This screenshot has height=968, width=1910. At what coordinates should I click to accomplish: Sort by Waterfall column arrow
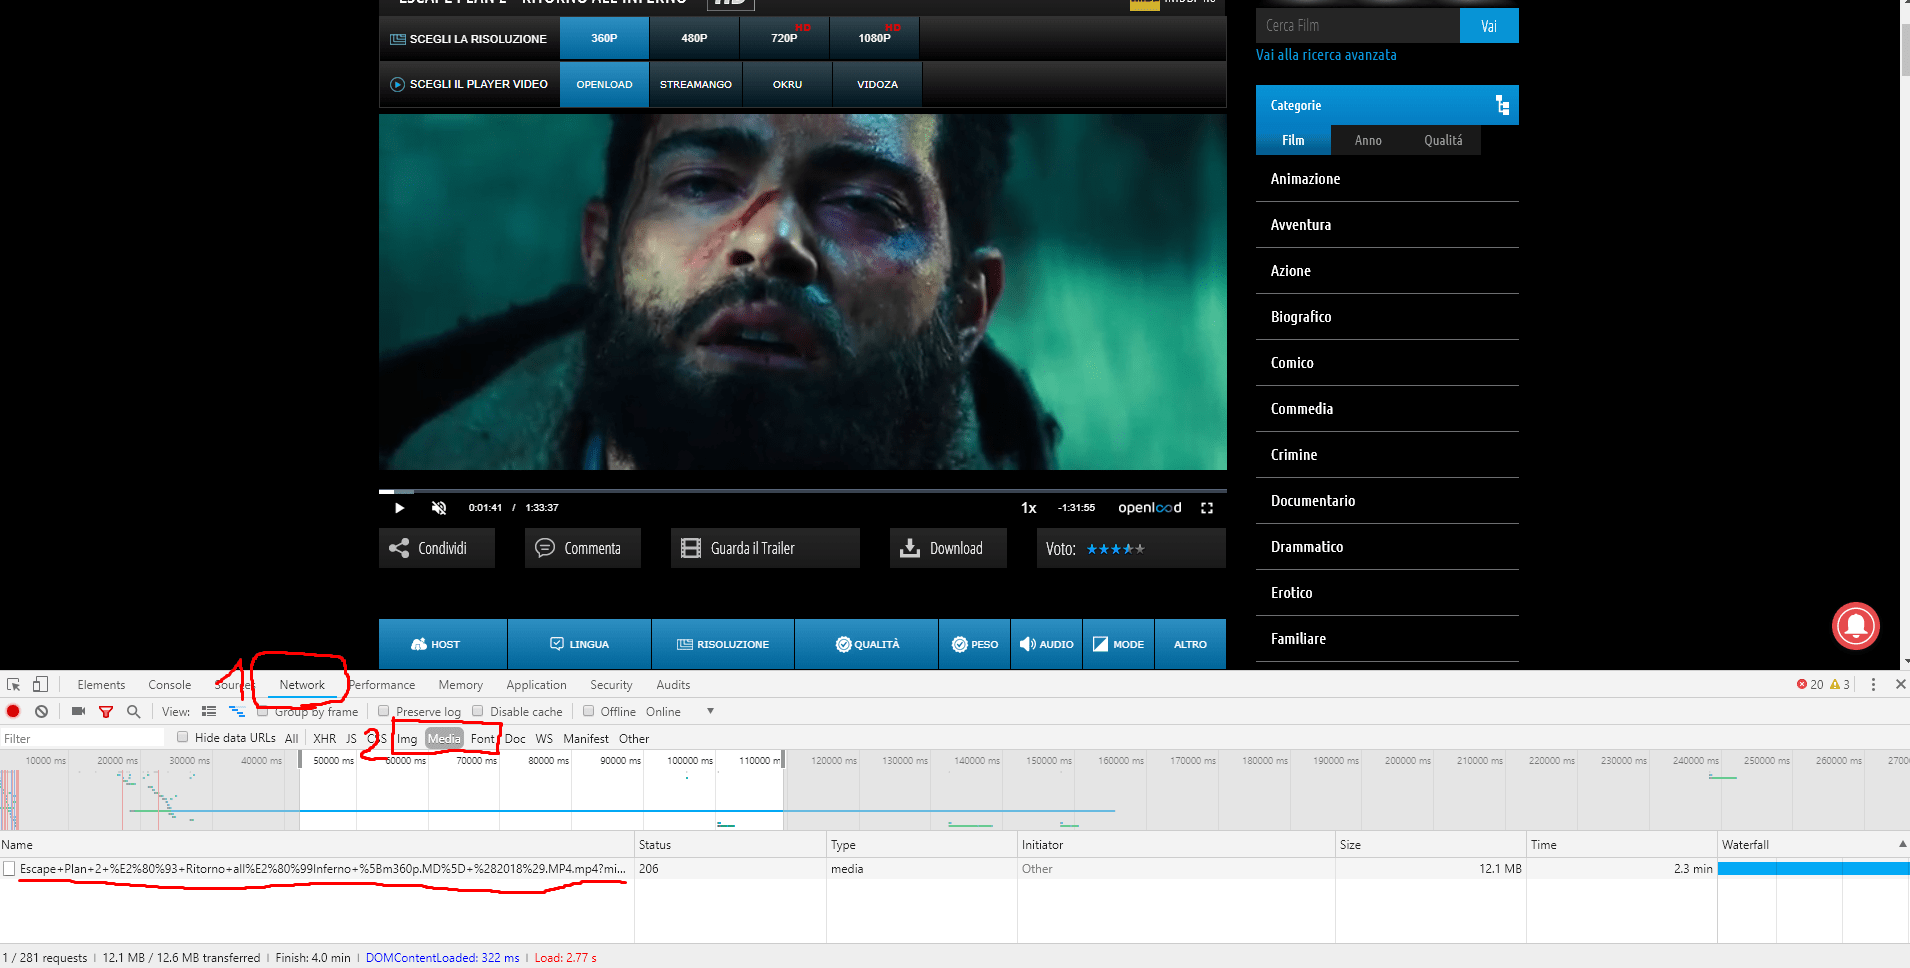coord(1902,844)
